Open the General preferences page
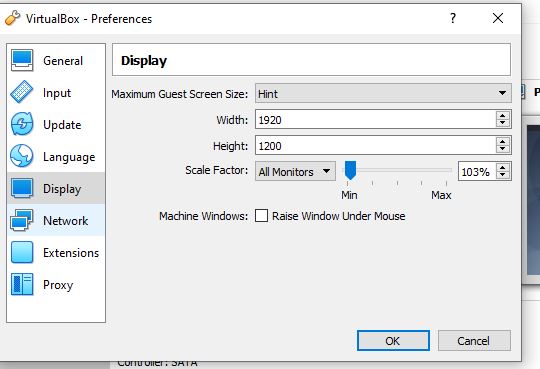Viewport: 540px width, 369px height. [56, 61]
